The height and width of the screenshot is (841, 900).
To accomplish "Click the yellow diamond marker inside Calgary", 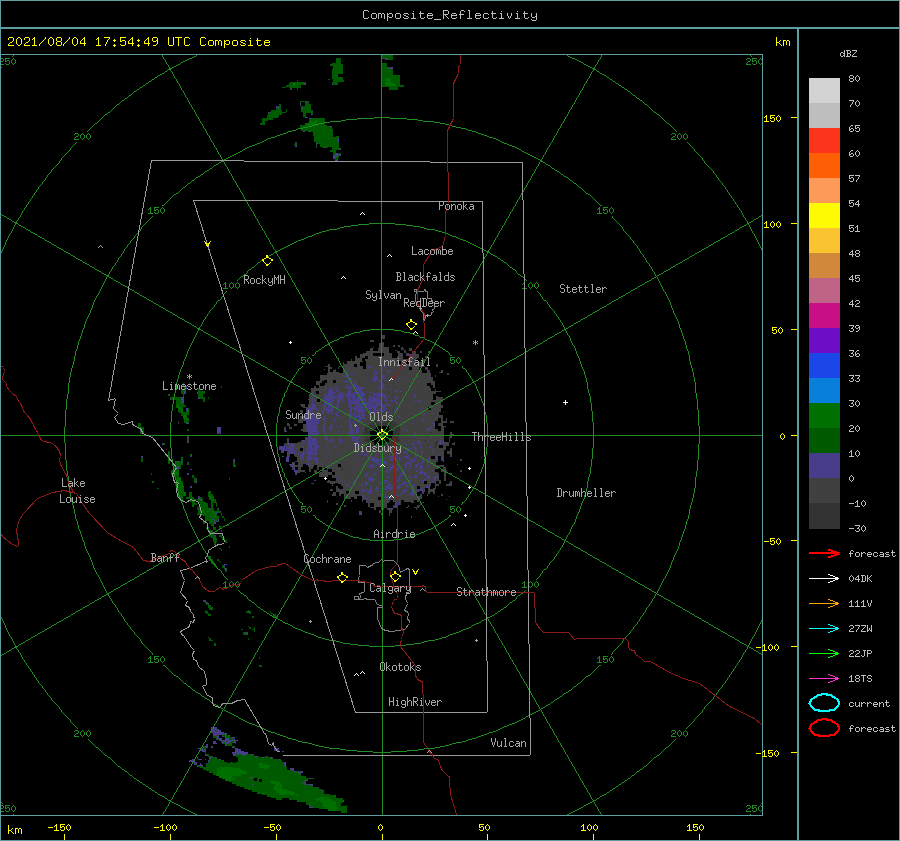I will [395, 576].
